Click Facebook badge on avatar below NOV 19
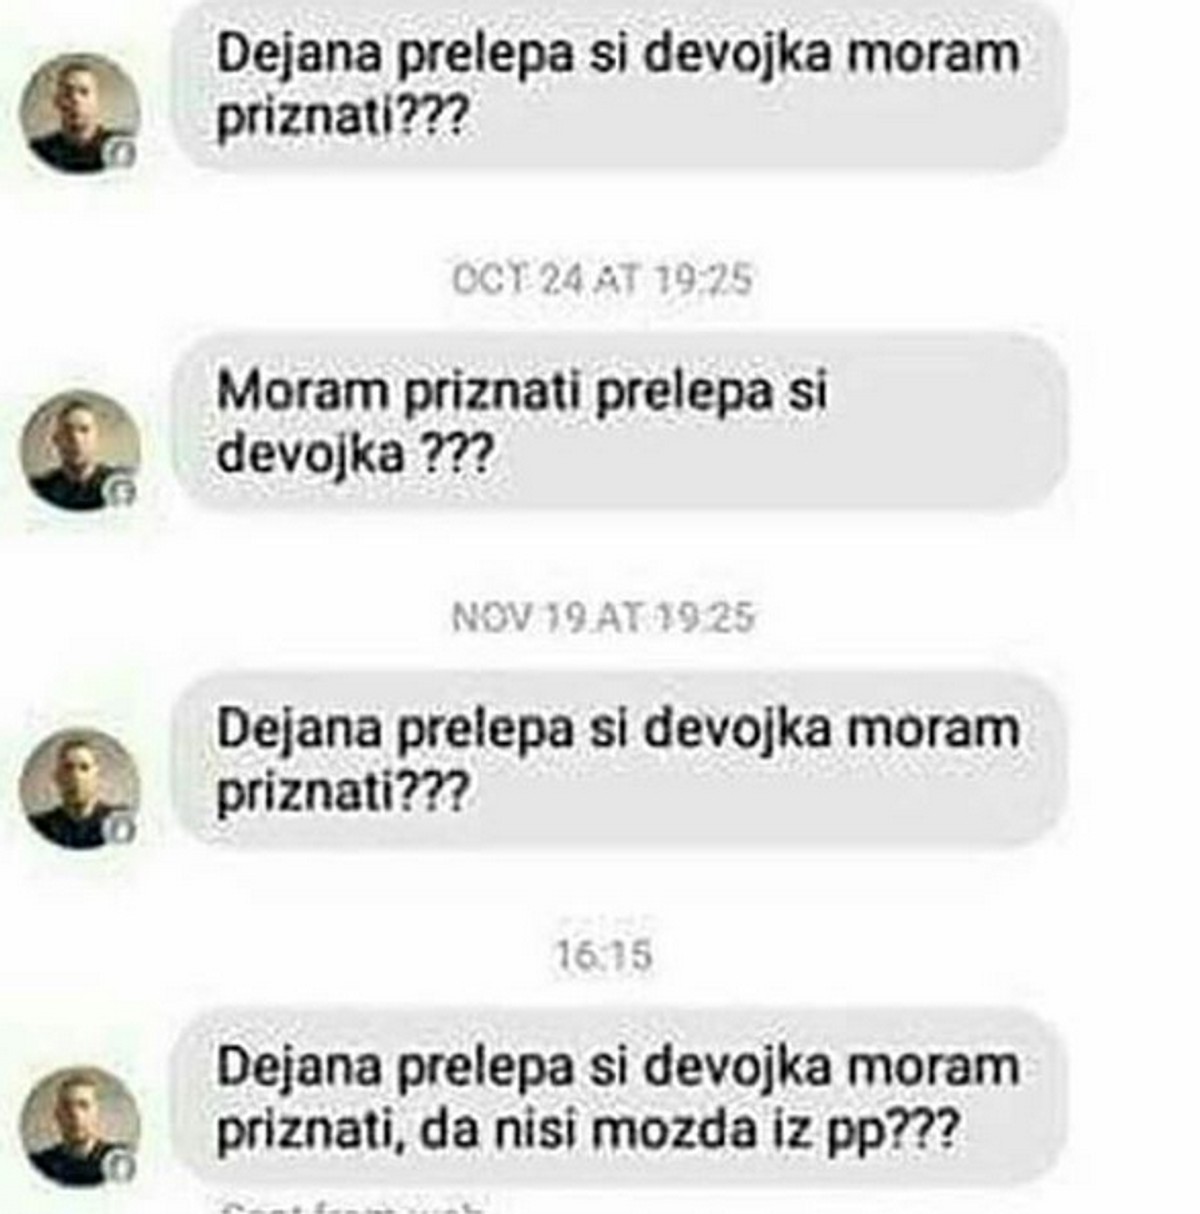Image resolution: width=1200 pixels, height=1214 pixels. 123,829
